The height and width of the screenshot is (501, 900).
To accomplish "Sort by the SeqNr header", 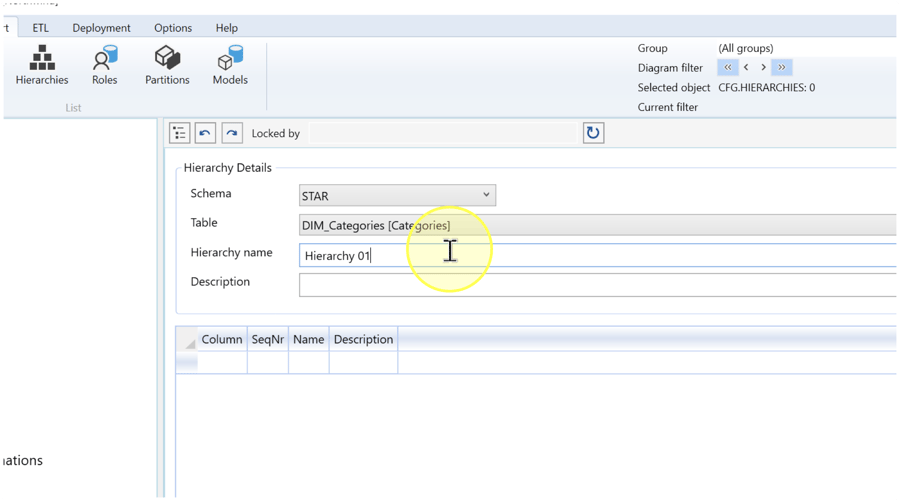I will pyautogui.click(x=267, y=339).
